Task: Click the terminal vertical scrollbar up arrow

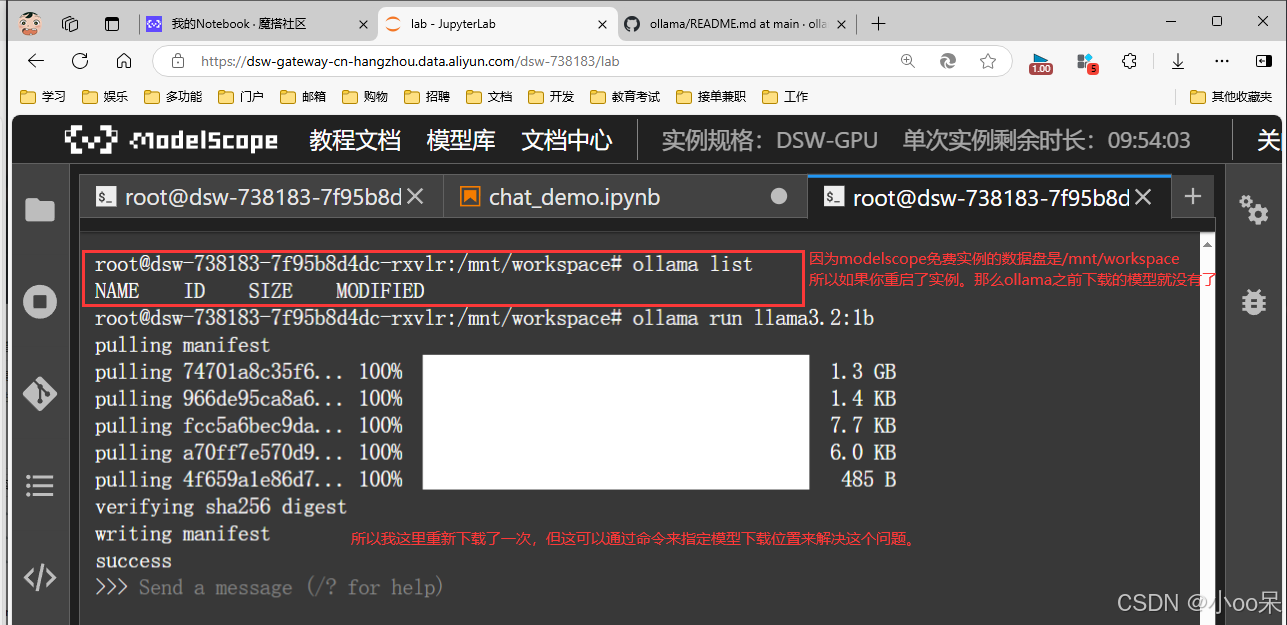Action: [1209, 244]
